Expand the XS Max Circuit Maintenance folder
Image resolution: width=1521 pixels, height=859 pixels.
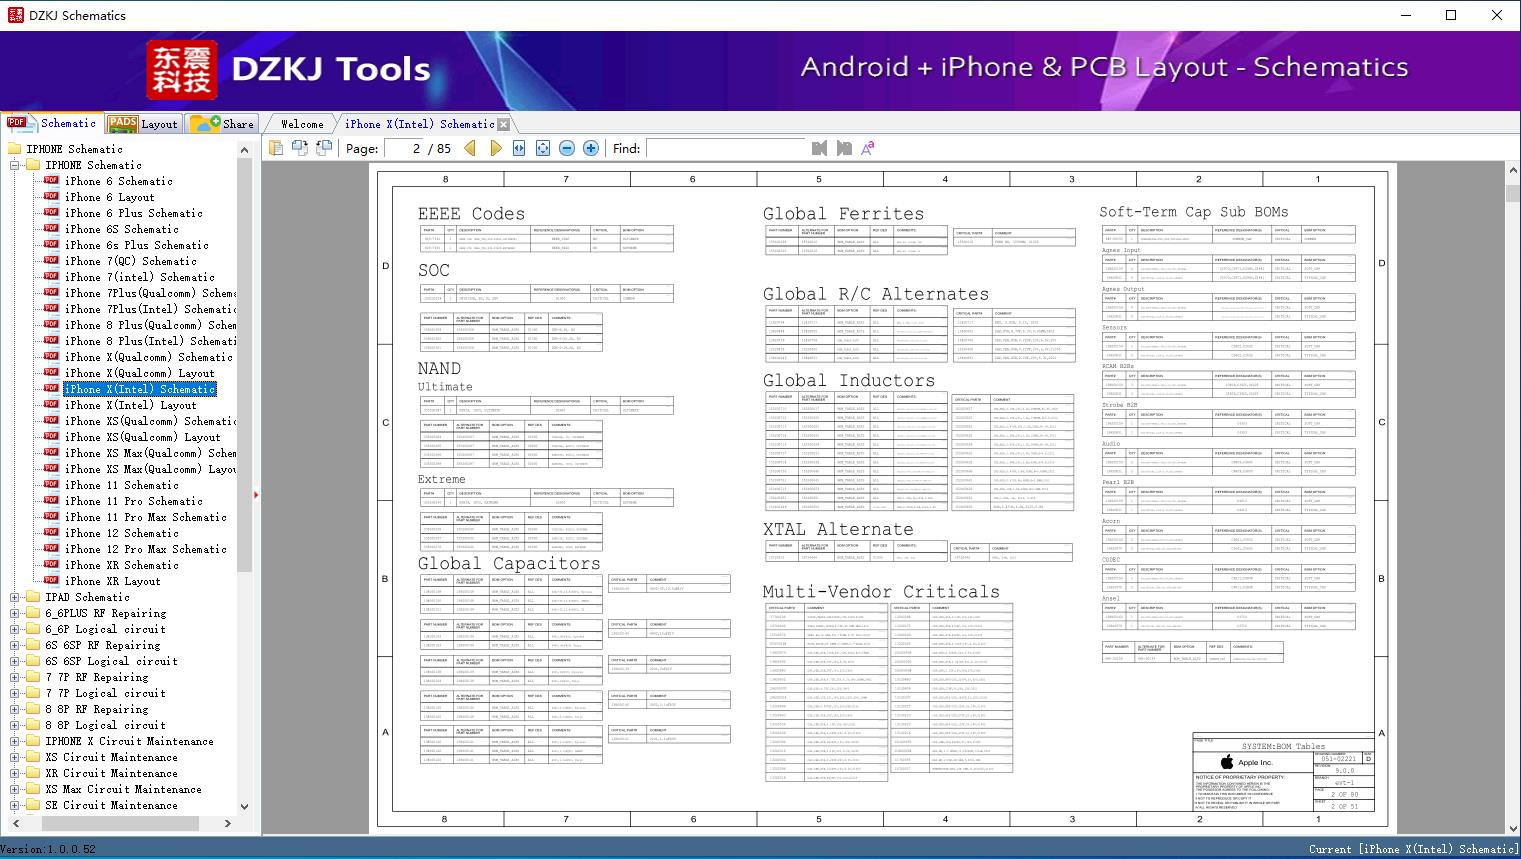(x=15, y=789)
